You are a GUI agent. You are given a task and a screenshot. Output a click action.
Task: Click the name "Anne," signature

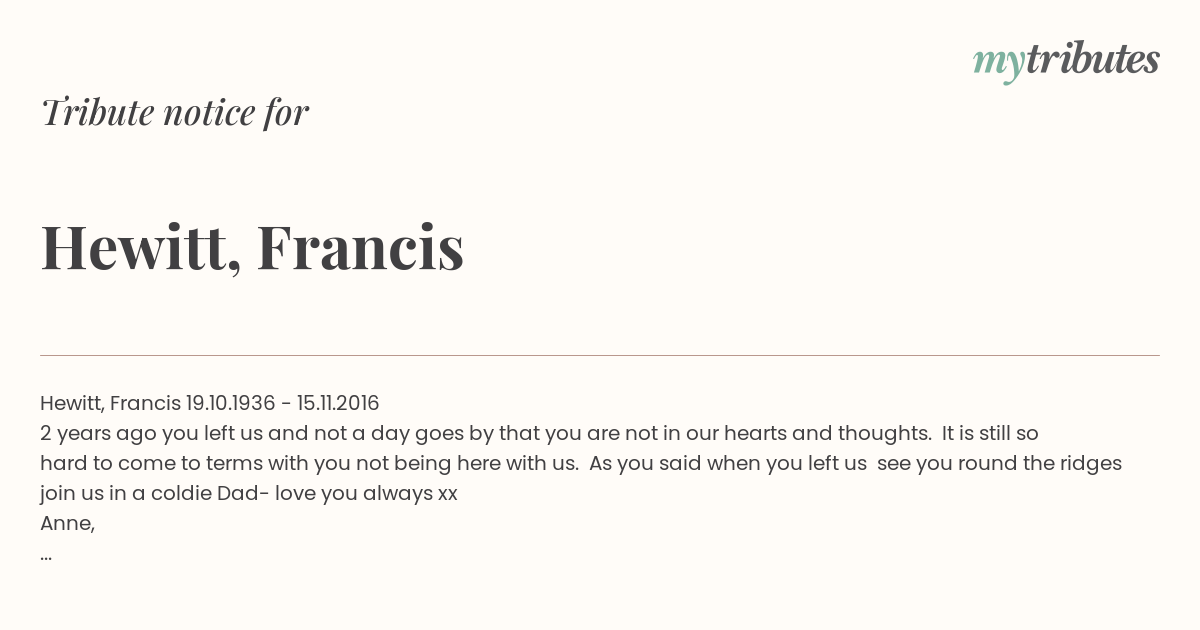(x=67, y=523)
